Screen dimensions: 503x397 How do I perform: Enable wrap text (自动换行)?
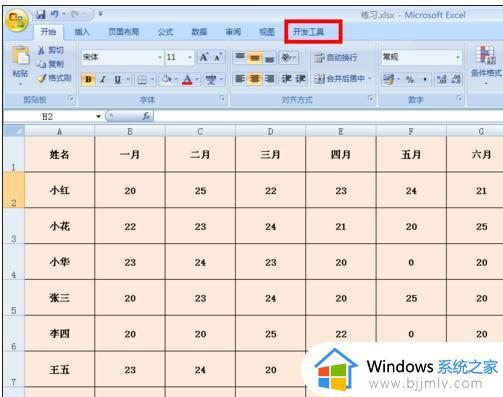[x=335, y=58]
